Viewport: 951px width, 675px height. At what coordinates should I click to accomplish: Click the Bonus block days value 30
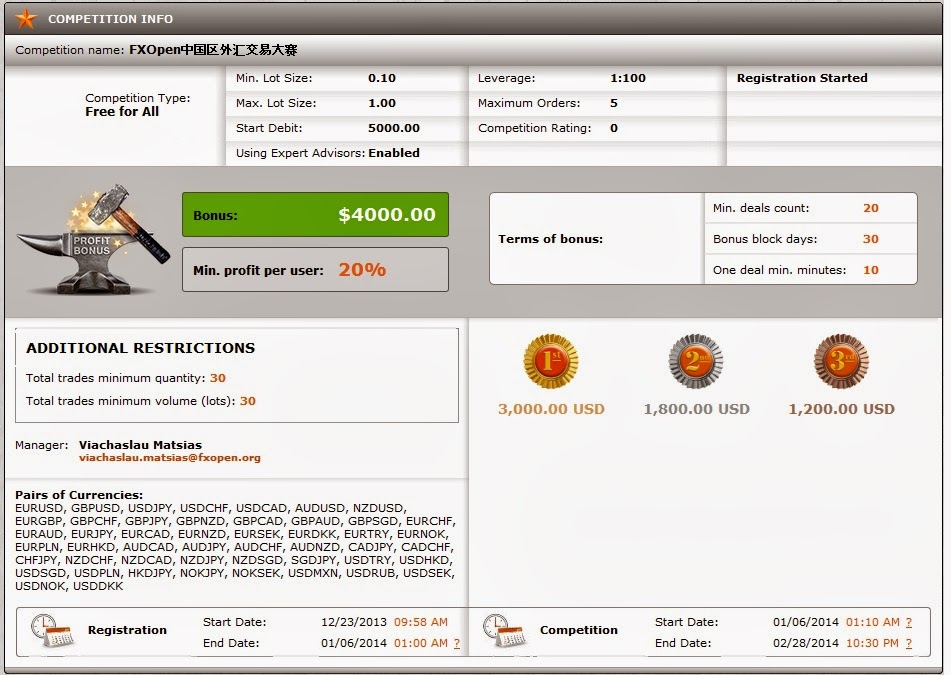(871, 239)
